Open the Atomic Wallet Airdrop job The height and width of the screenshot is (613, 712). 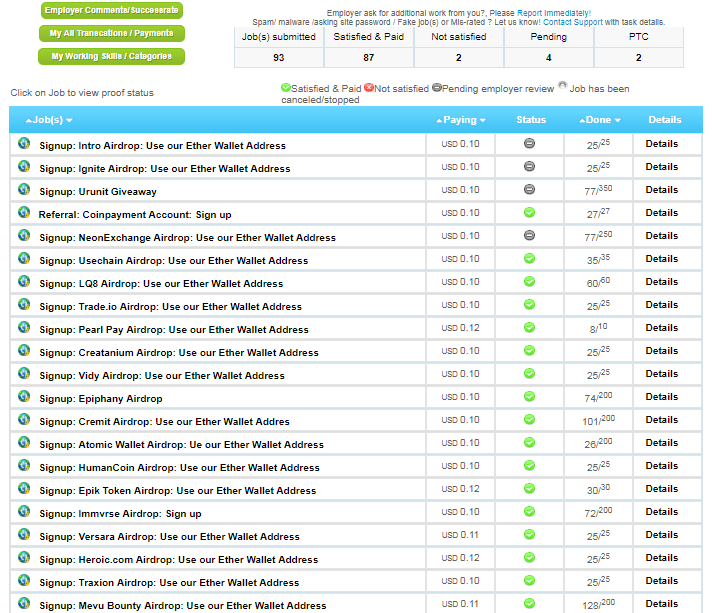coord(182,445)
